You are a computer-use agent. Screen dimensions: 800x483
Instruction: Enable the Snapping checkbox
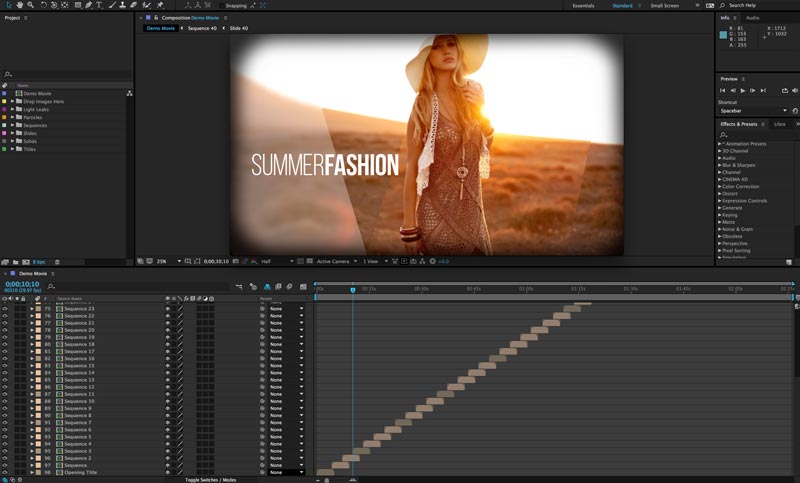(222, 5)
